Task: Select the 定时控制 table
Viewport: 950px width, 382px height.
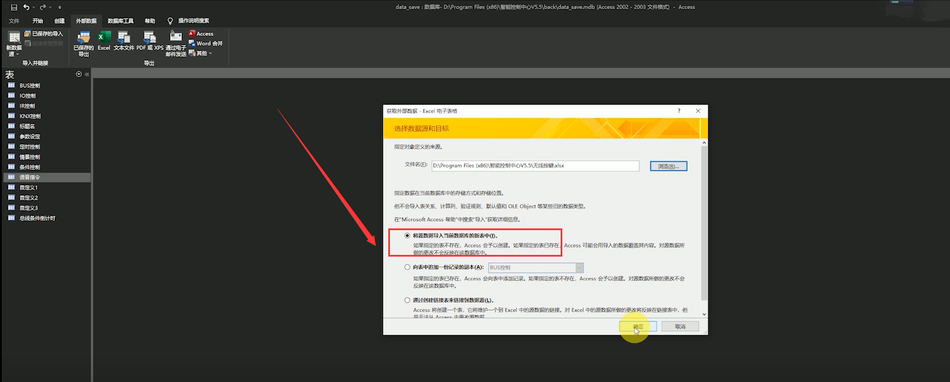Action: click(46, 147)
